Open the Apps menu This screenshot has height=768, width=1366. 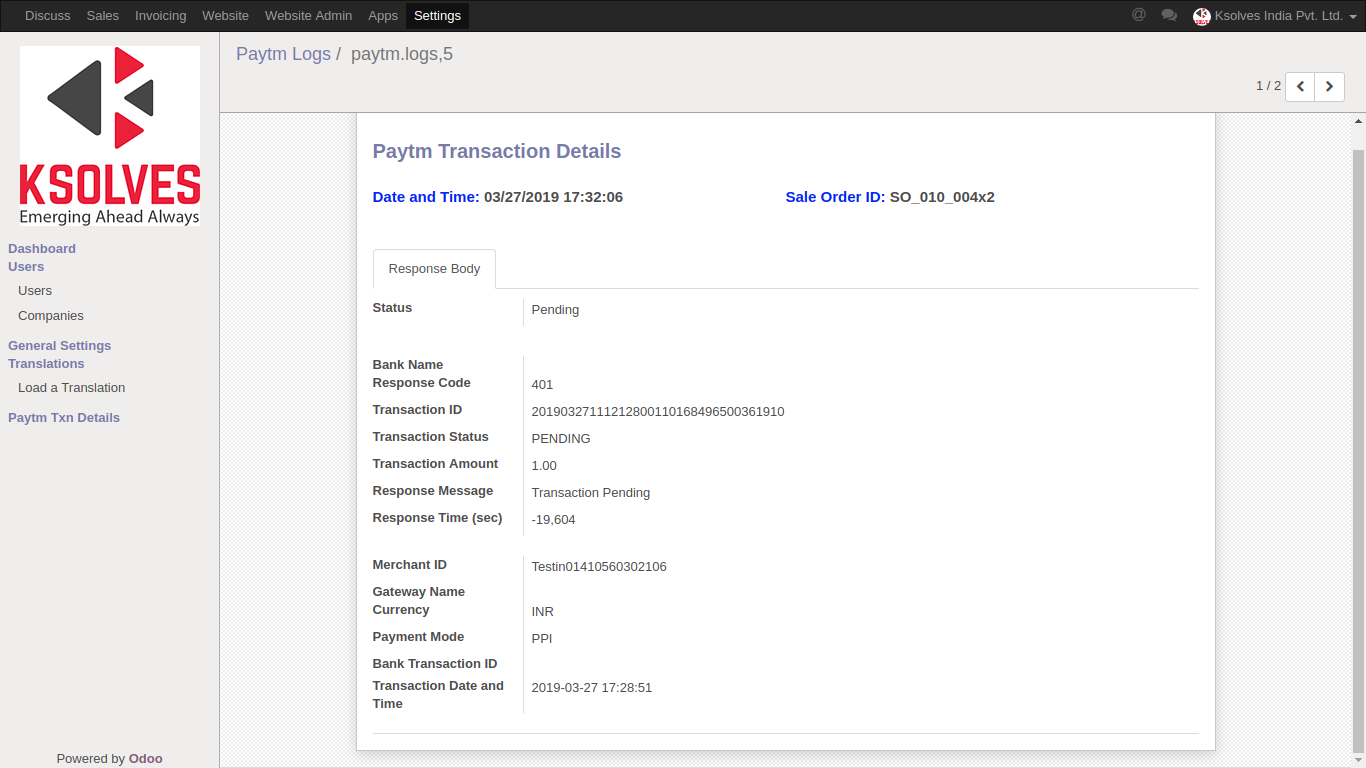point(382,15)
